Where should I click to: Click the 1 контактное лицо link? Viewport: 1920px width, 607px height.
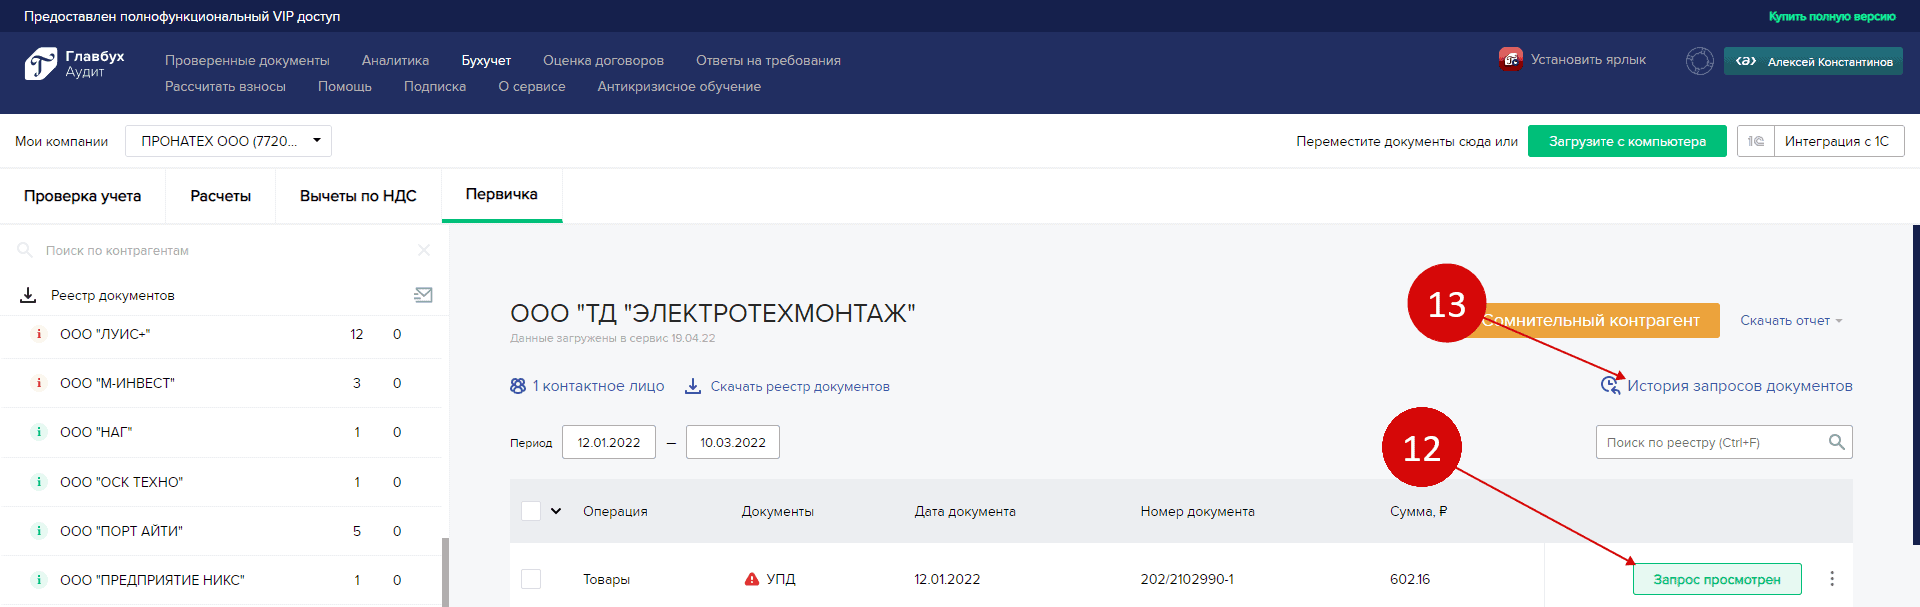598,386
